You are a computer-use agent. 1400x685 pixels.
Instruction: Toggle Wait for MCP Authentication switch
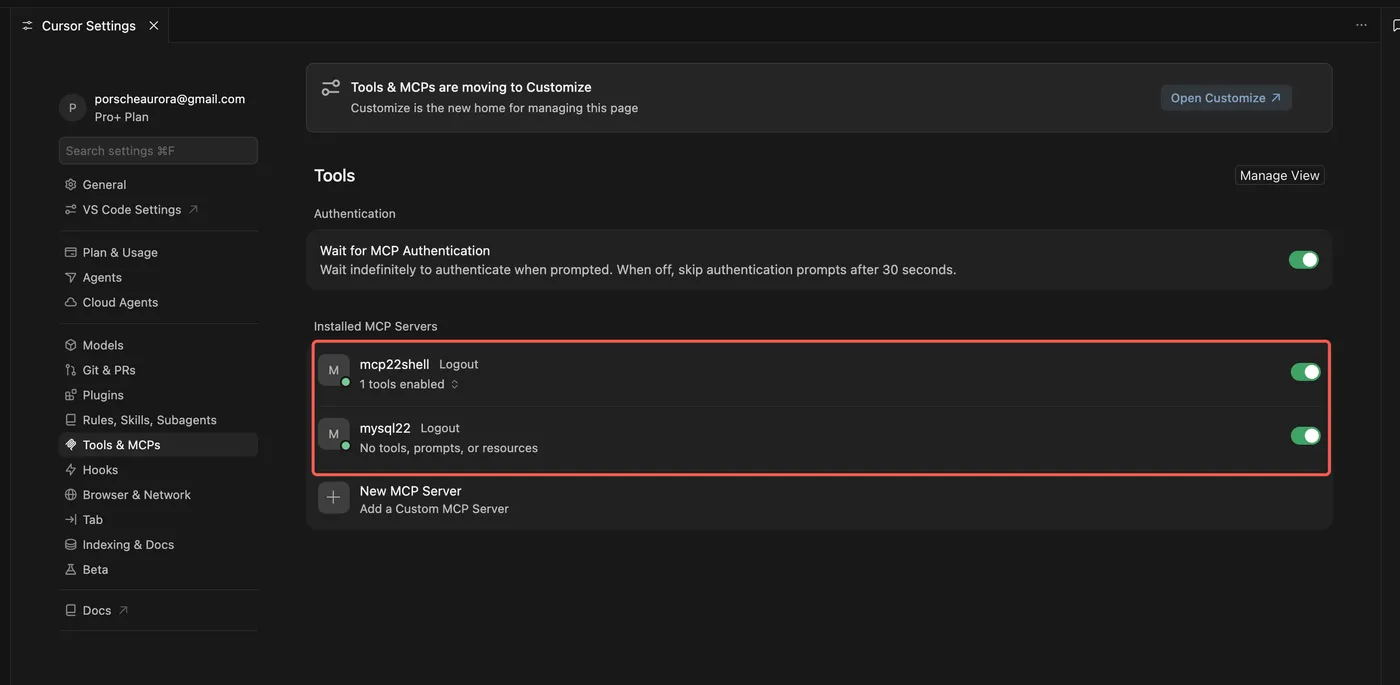[x=1304, y=260]
